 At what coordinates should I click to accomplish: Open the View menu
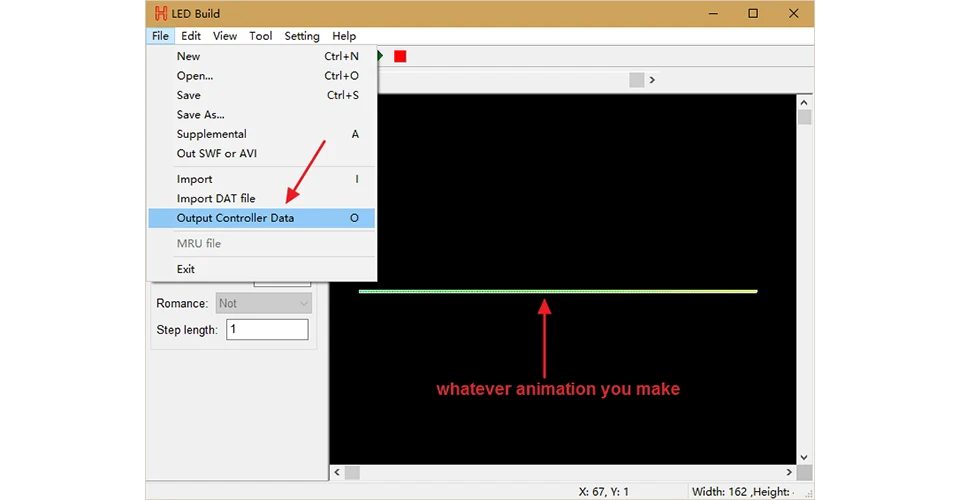pyautogui.click(x=225, y=36)
